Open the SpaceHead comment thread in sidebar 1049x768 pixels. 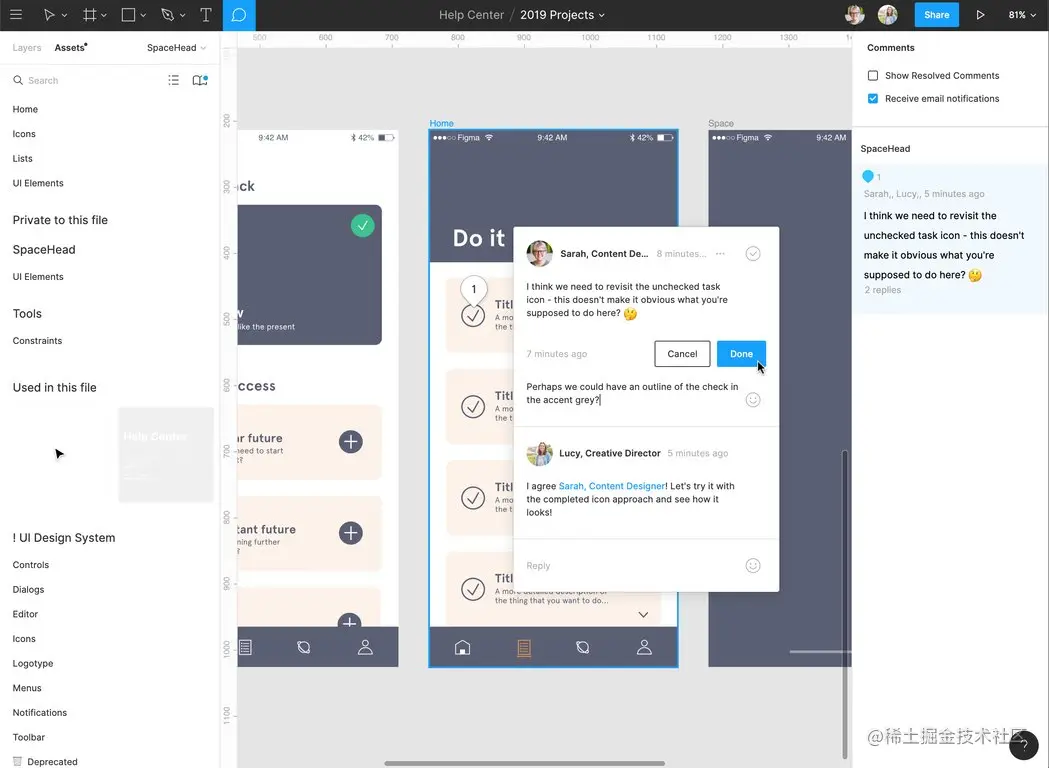950,239
